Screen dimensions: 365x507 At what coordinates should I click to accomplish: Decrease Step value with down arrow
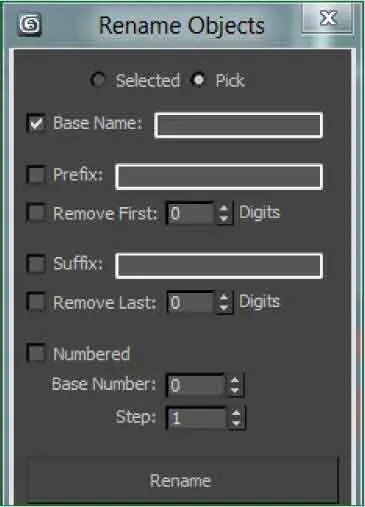pos(236,423)
